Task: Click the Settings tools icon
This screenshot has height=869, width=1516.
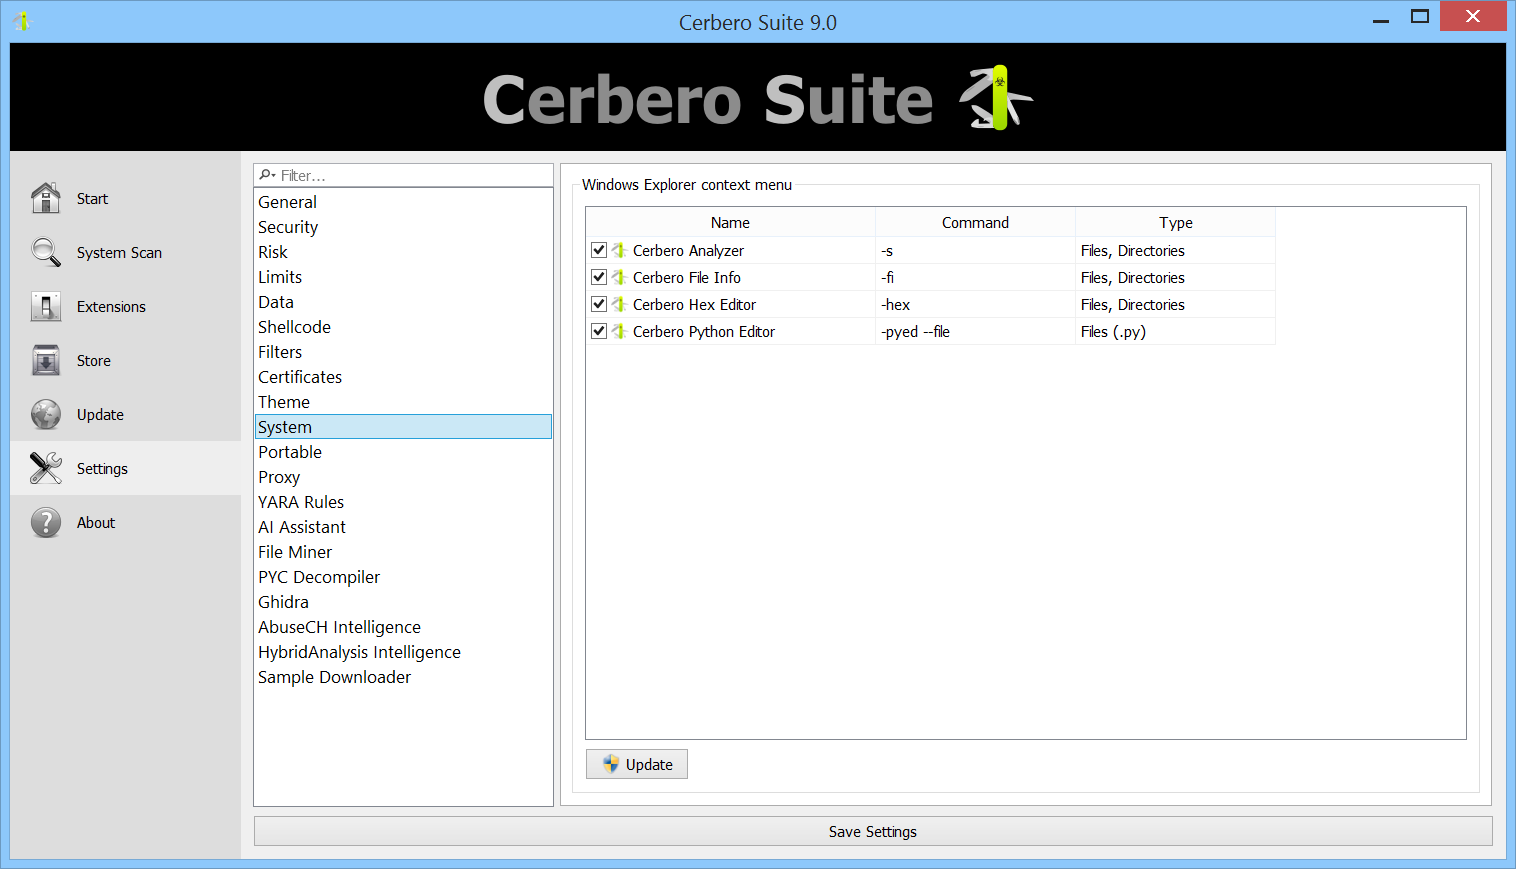Action: [46, 468]
